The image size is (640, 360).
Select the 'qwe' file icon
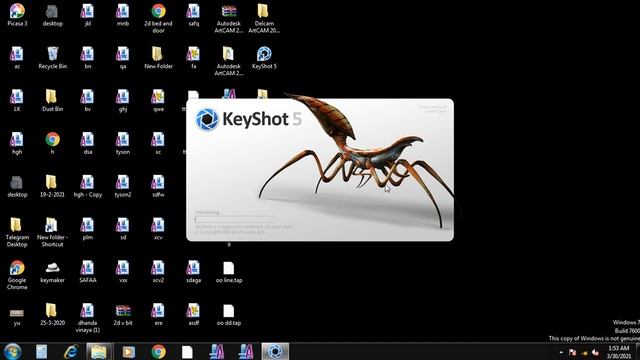click(158, 100)
